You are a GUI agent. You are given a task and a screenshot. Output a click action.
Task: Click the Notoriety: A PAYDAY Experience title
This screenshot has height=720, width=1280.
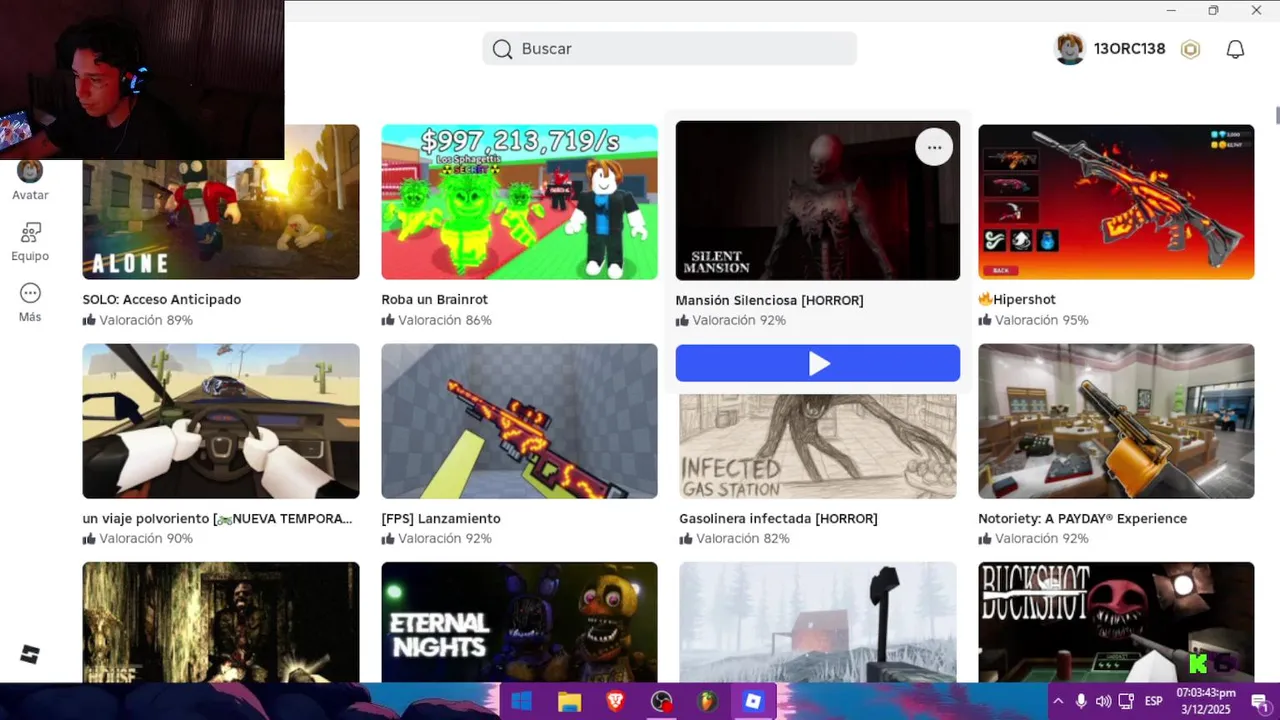(1083, 518)
